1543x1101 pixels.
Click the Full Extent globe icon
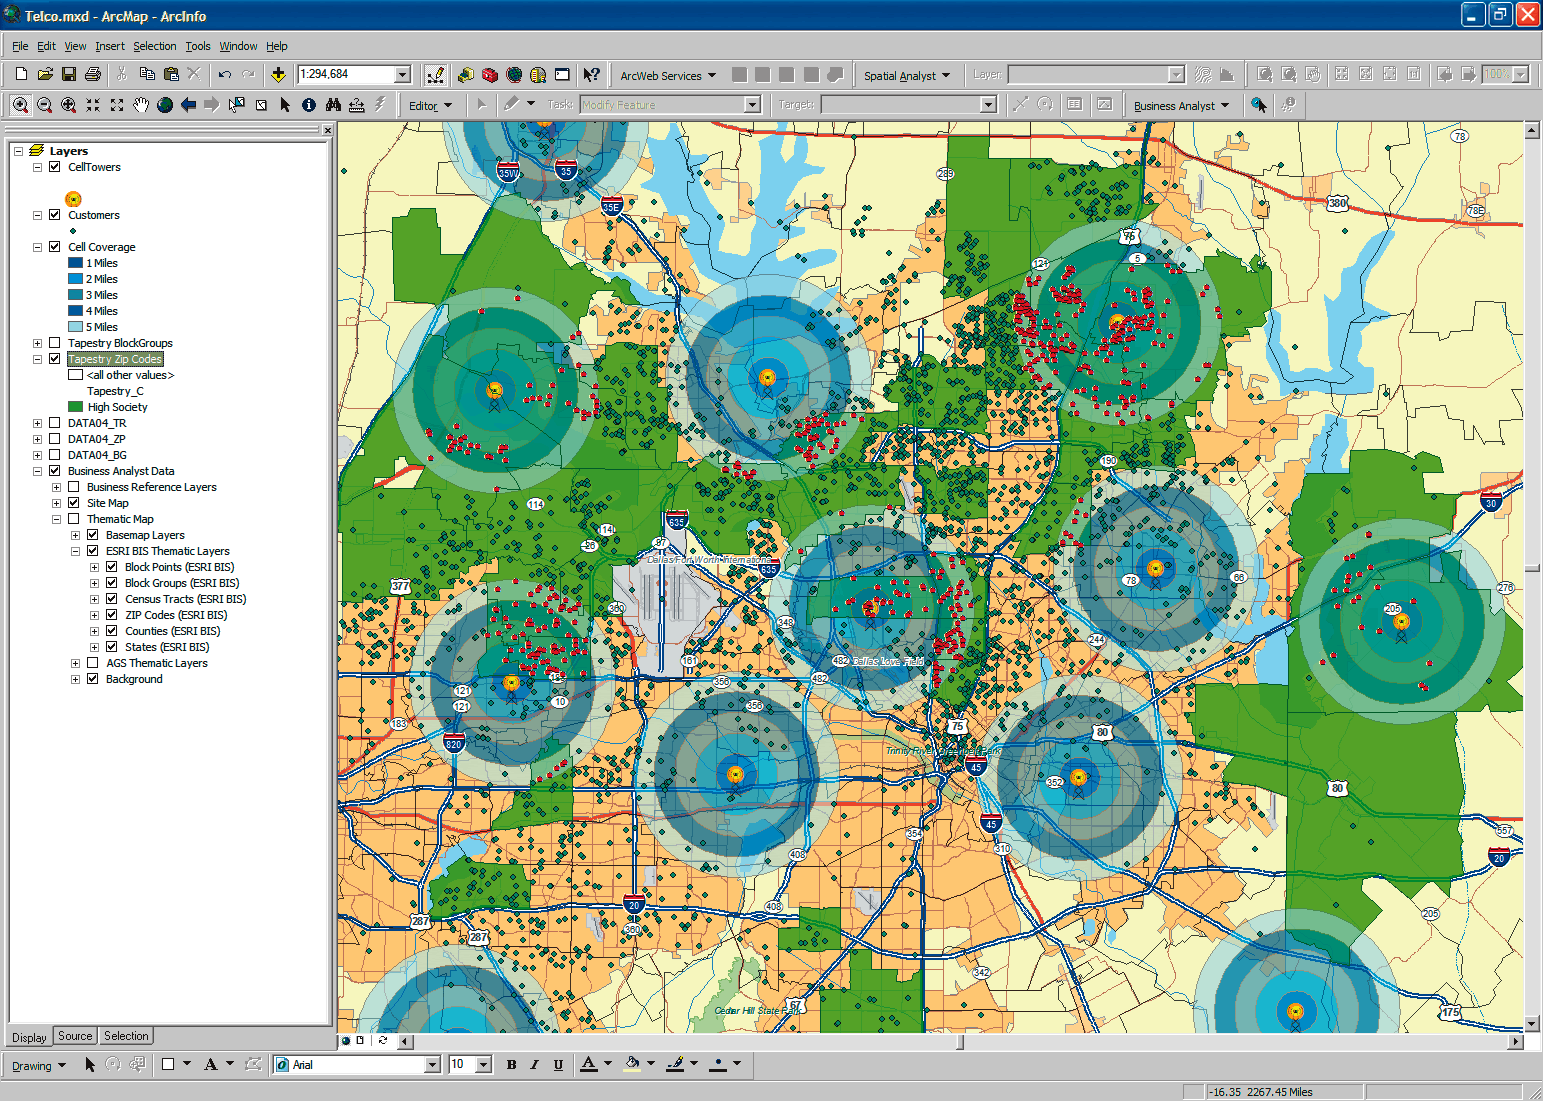point(165,105)
